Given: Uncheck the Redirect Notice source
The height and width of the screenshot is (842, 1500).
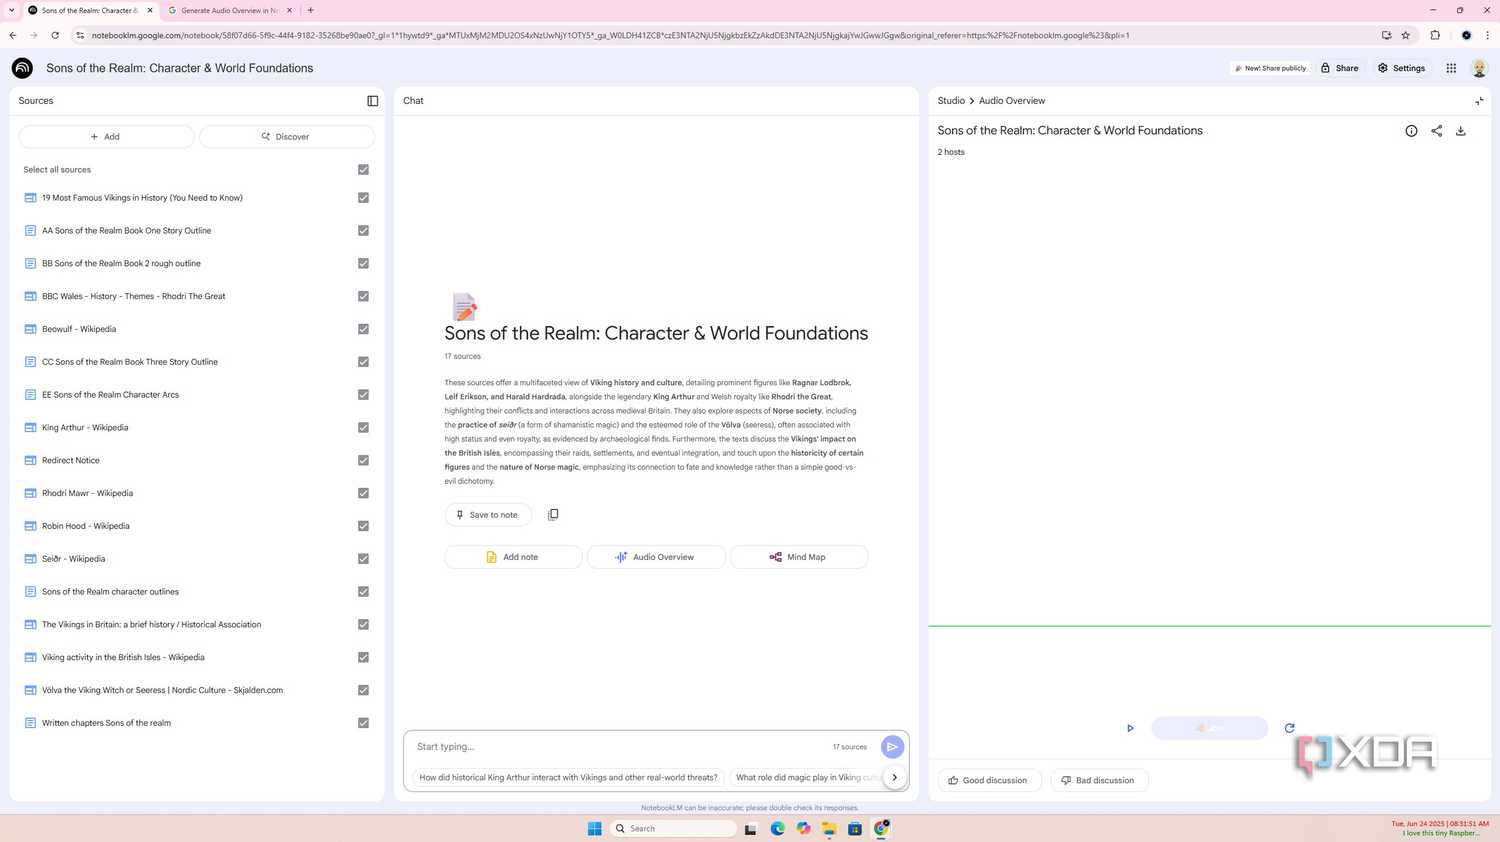Looking at the screenshot, I should [x=363, y=461].
